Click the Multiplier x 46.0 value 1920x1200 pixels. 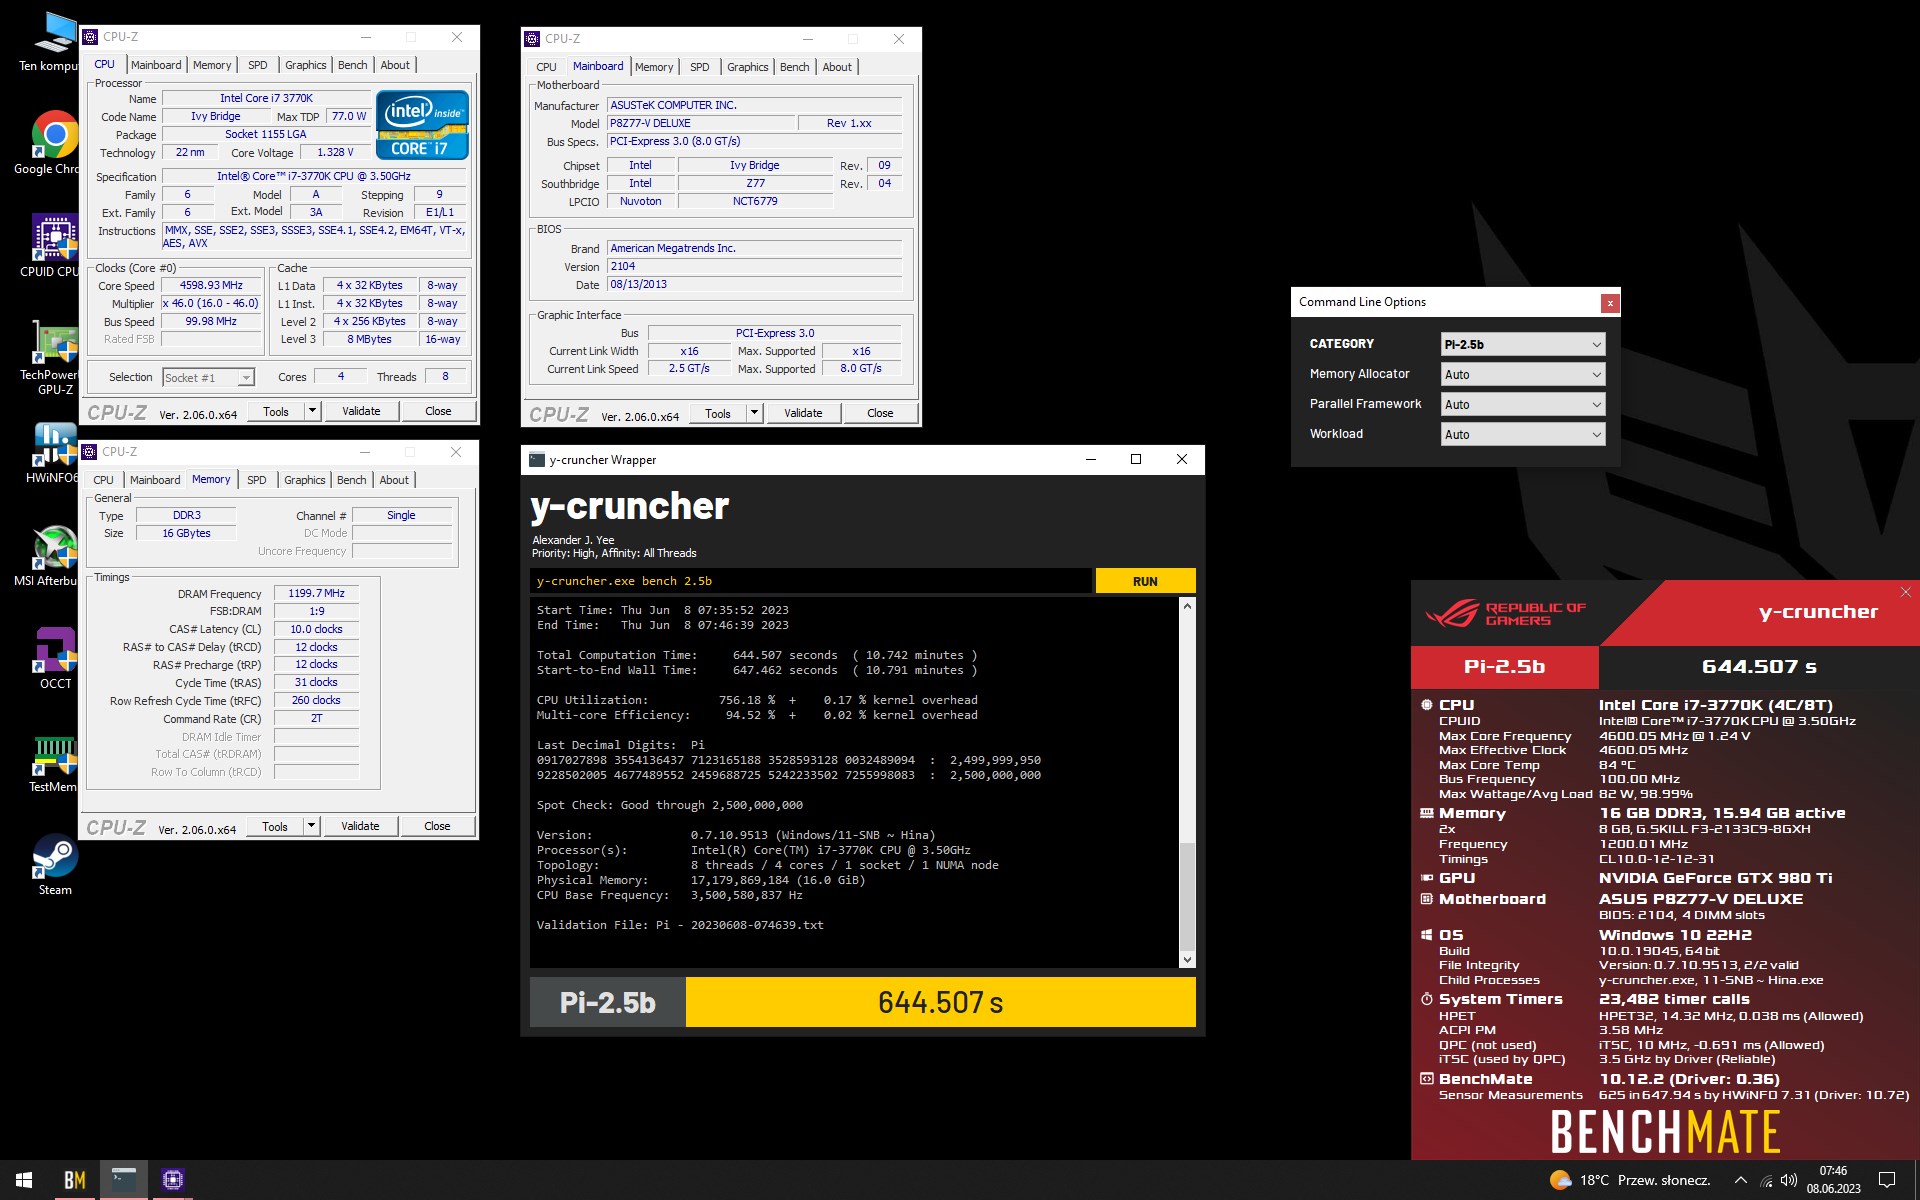211,303
